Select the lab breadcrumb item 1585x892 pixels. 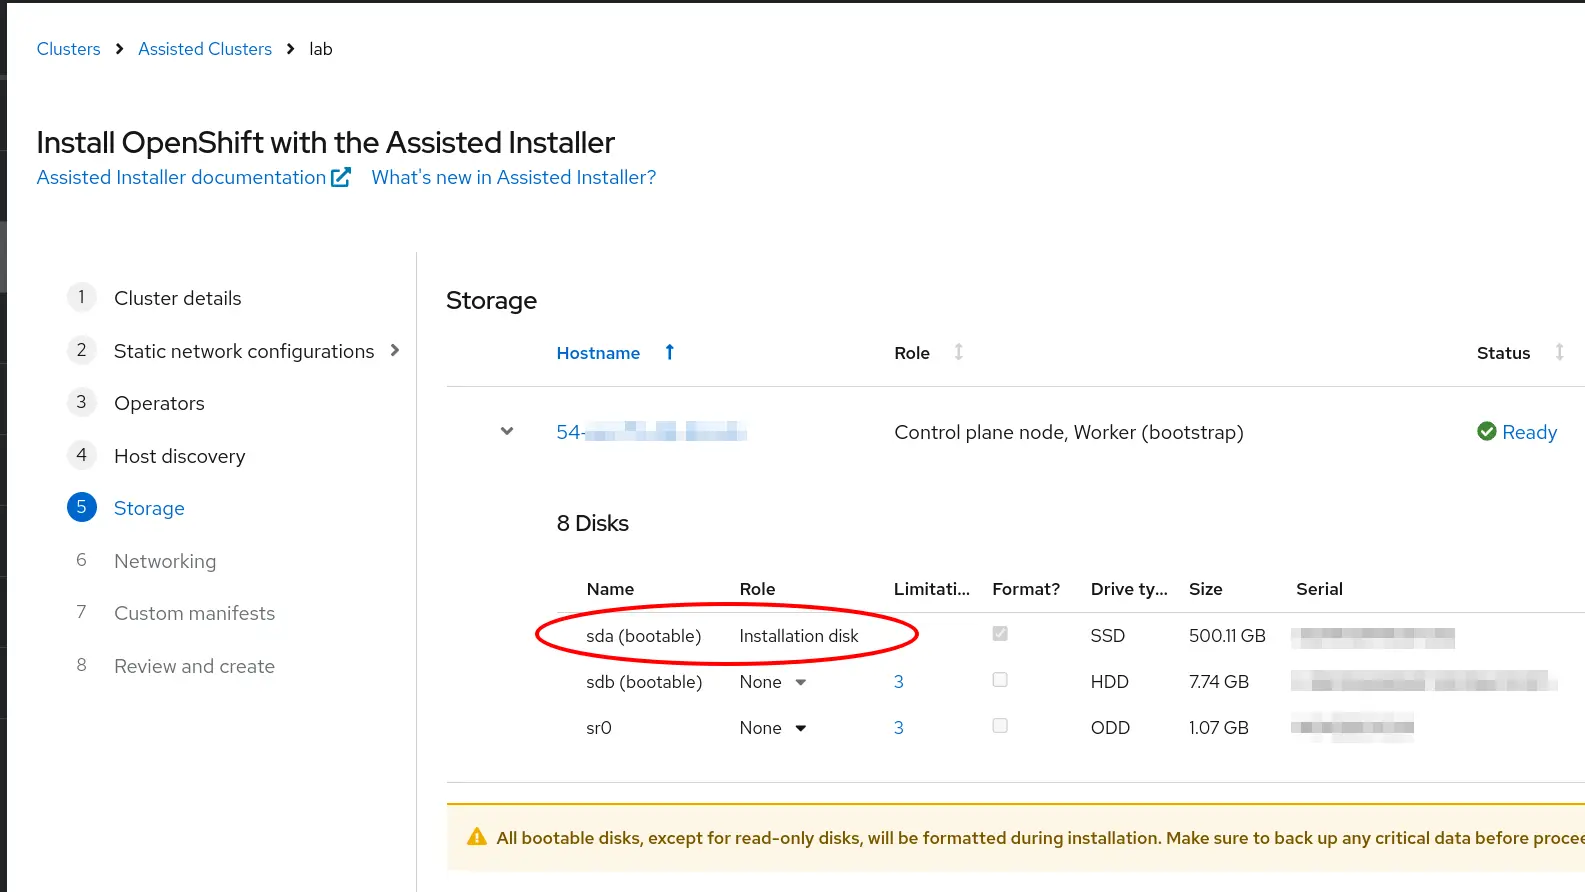[x=321, y=49]
